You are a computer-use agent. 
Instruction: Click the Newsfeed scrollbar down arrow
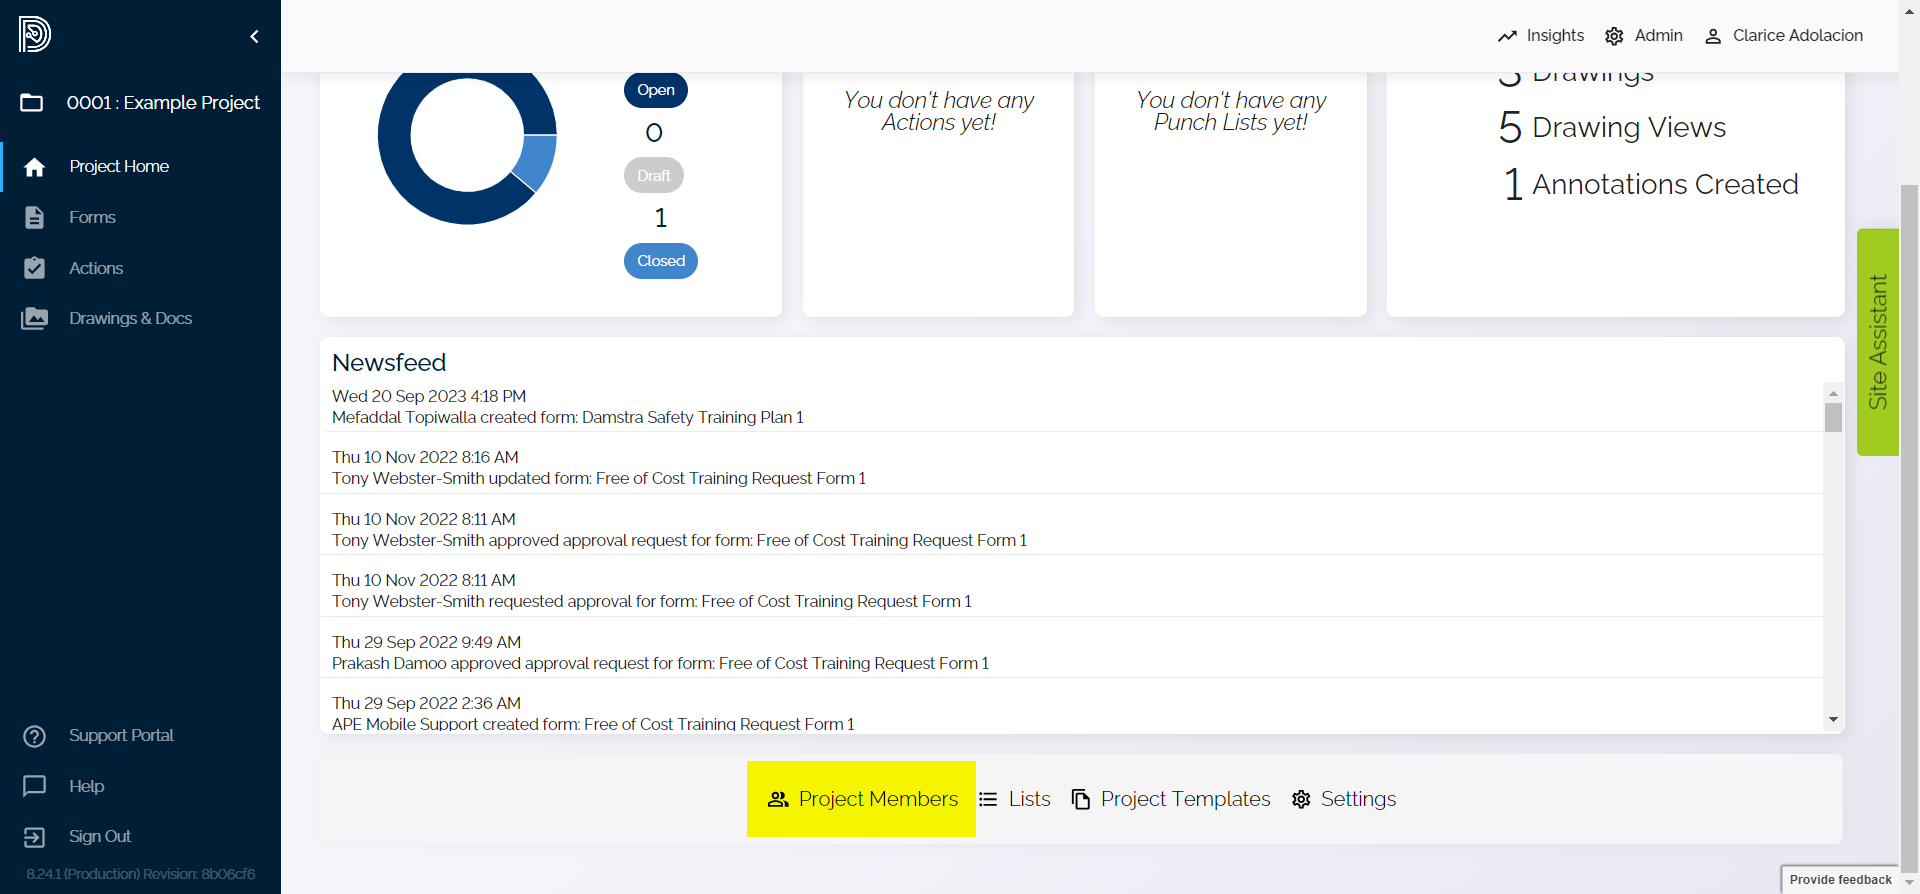click(x=1833, y=719)
